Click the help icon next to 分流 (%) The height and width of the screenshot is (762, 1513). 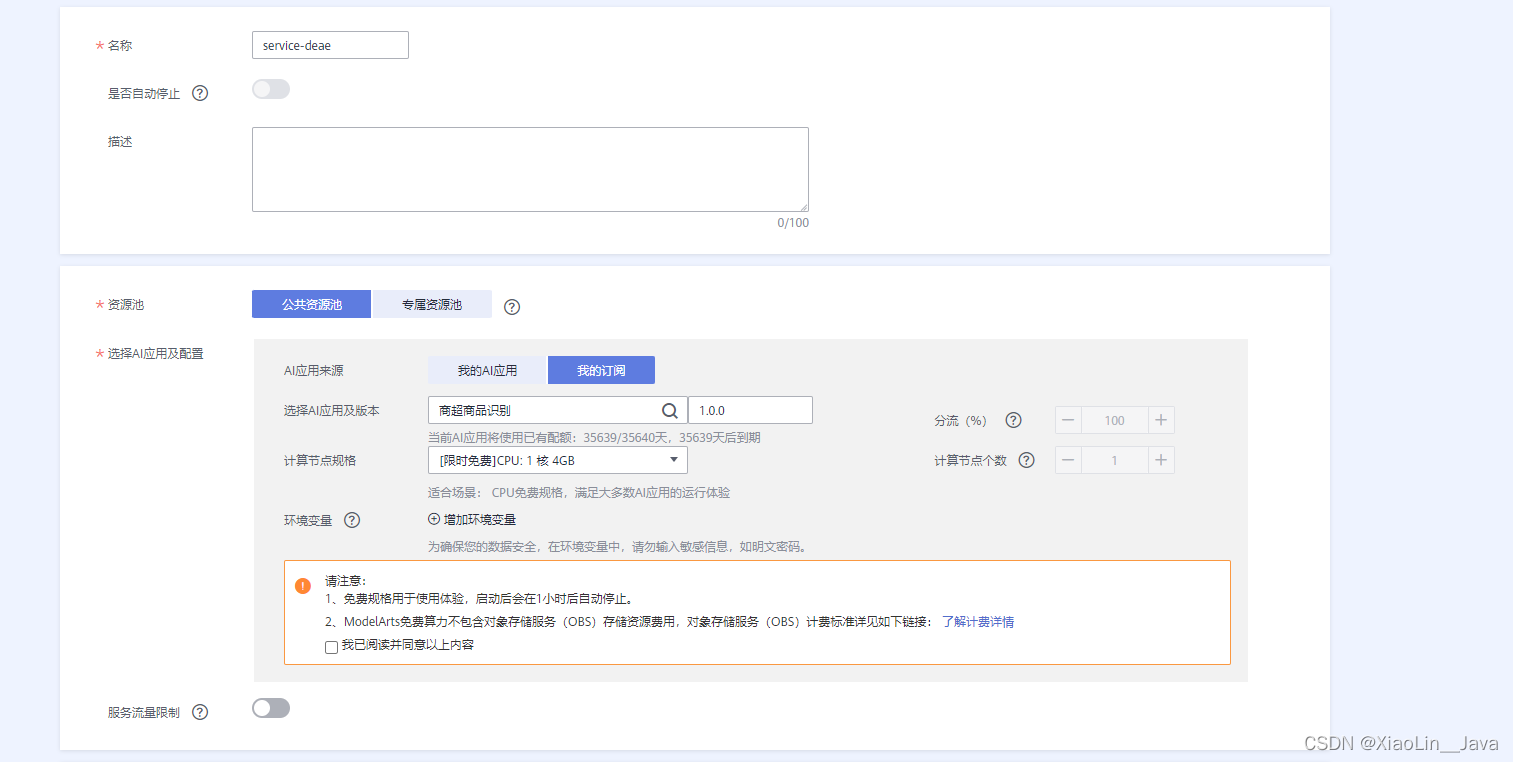1013,420
